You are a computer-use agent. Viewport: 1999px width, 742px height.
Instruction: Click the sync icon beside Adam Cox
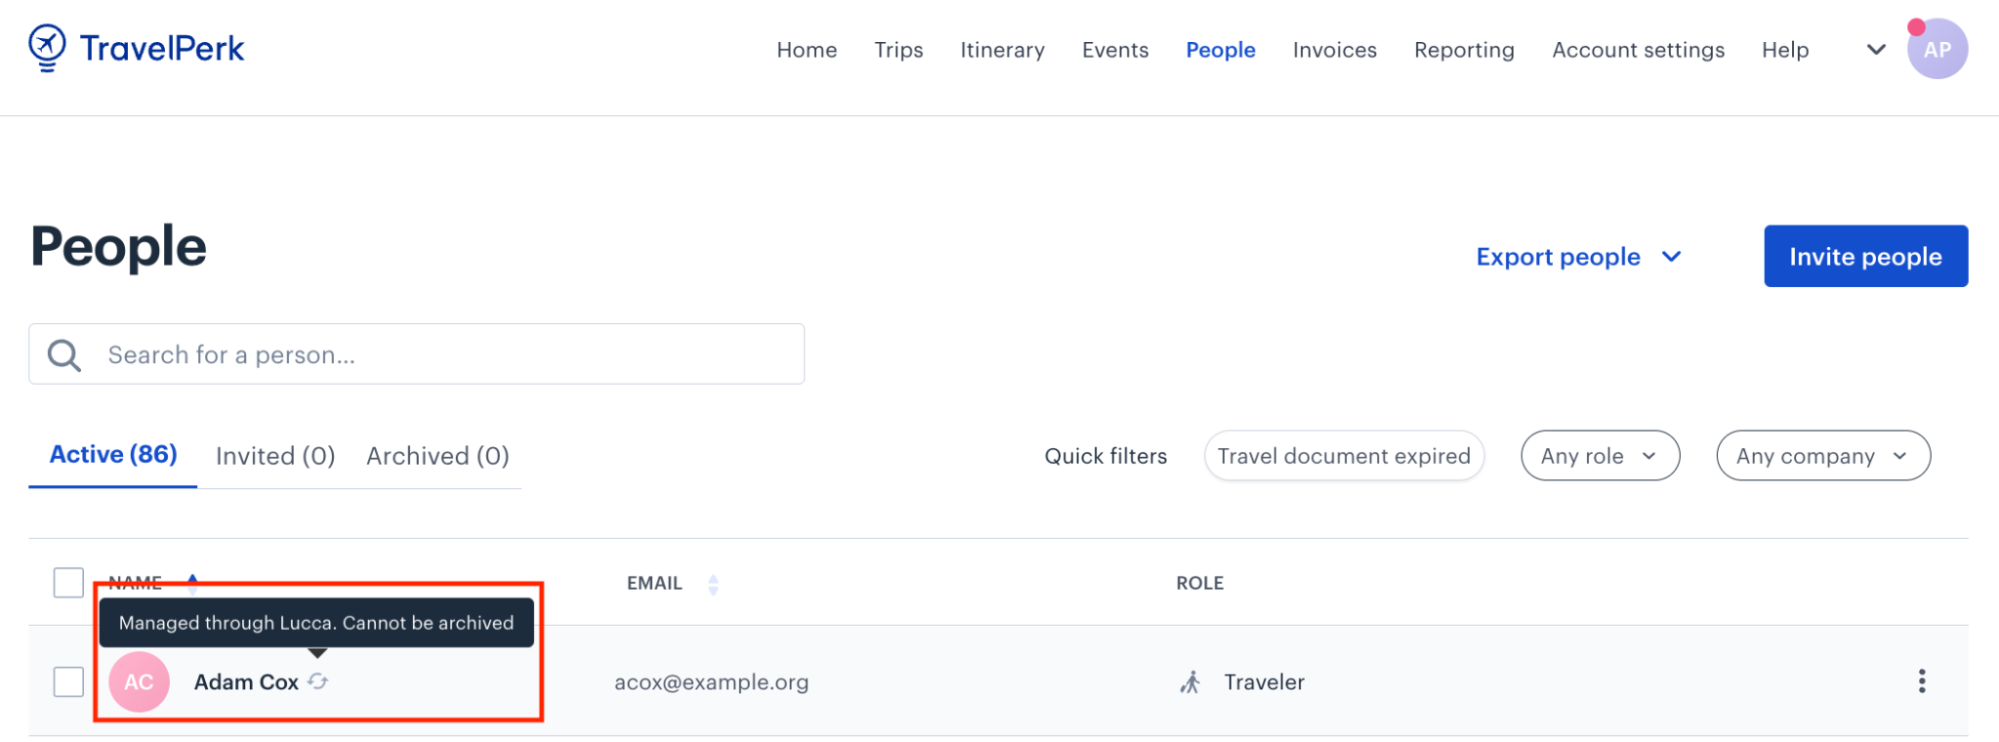318,681
